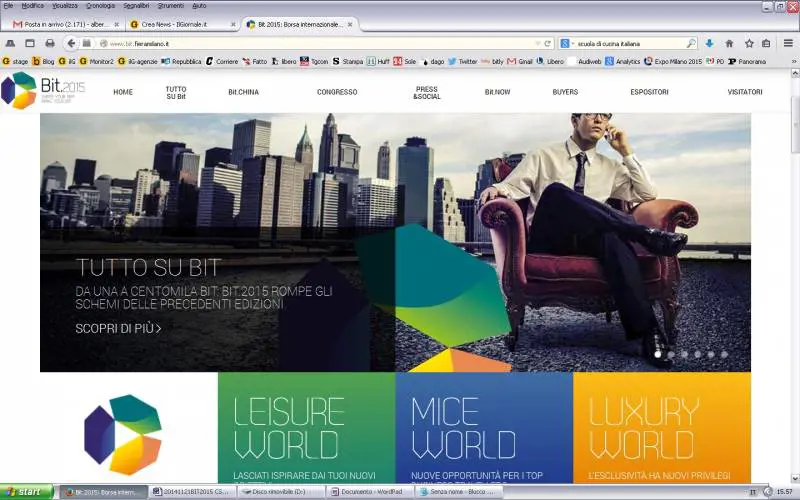Open the File menu
This screenshot has width=800, height=500.
pos(8,6)
